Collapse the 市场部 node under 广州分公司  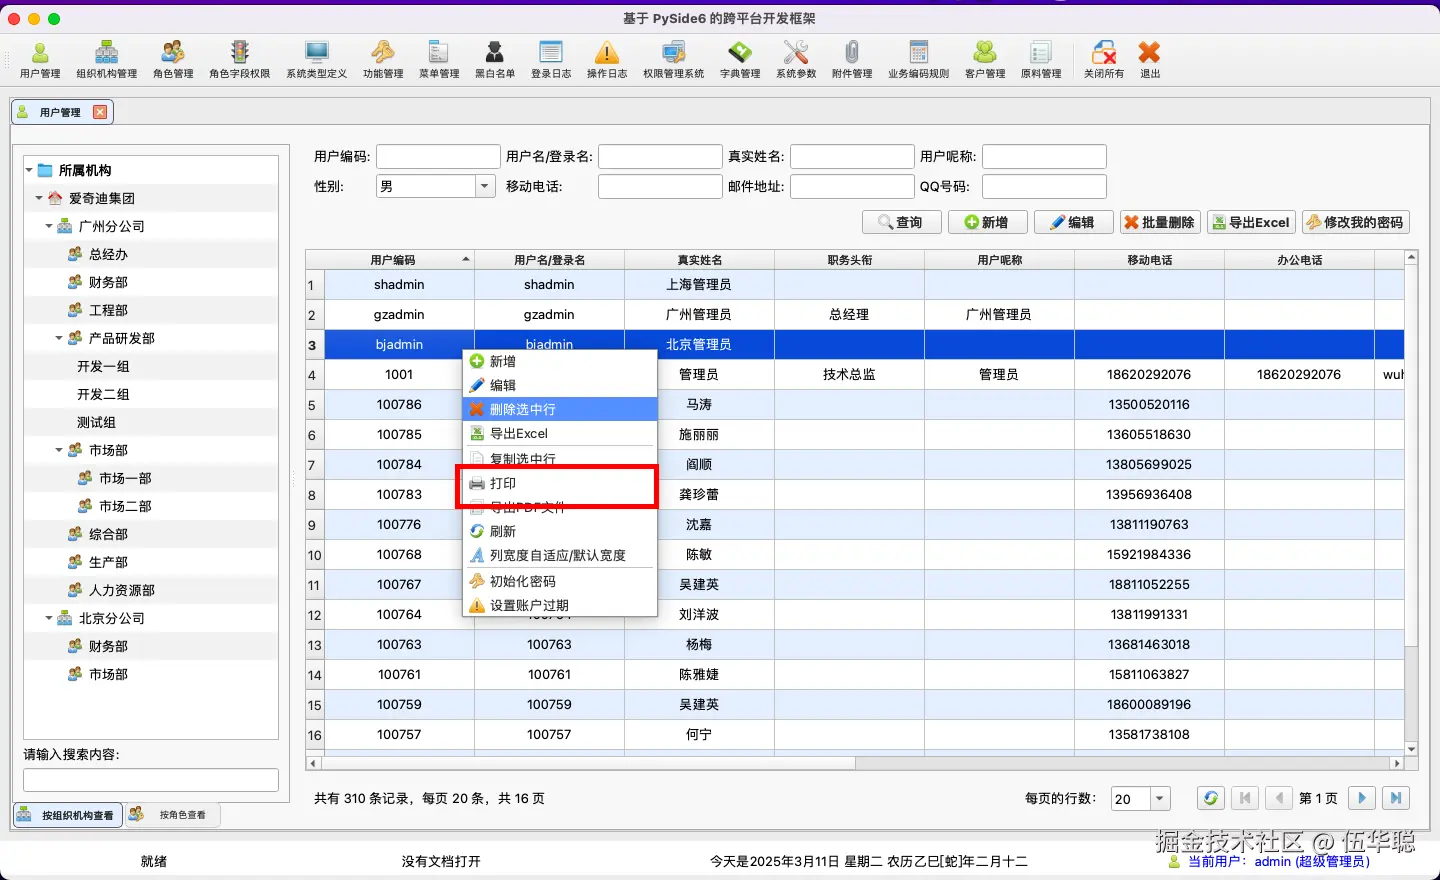point(59,450)
